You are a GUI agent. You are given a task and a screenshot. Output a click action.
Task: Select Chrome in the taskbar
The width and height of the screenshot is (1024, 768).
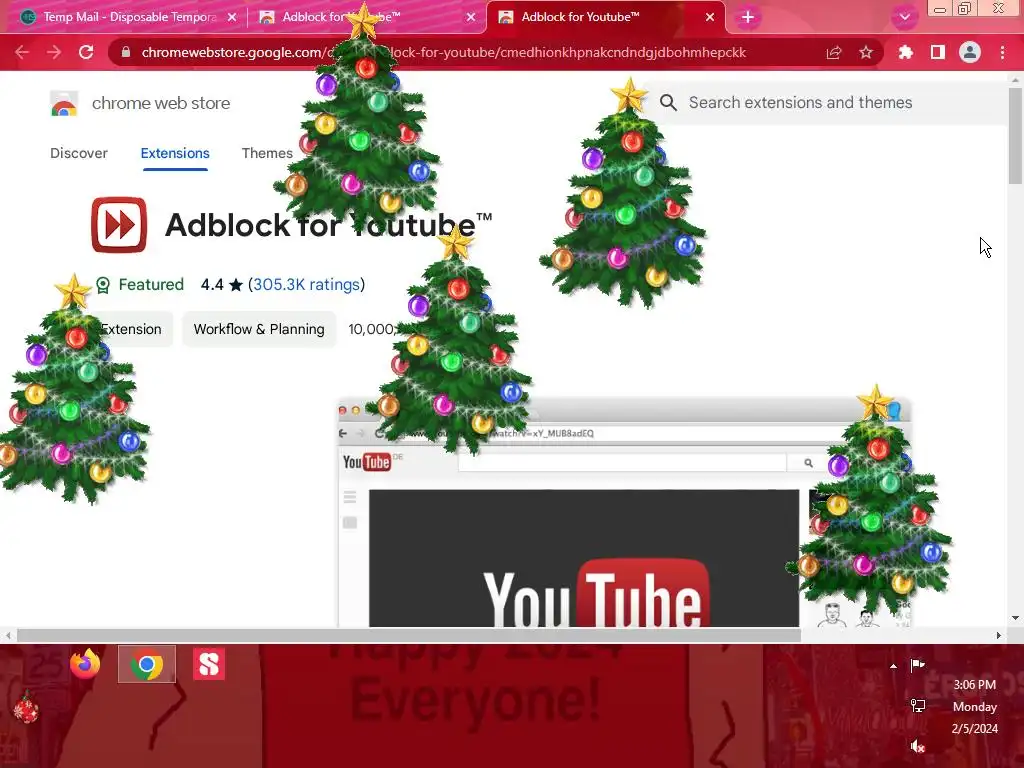[147, 664]
